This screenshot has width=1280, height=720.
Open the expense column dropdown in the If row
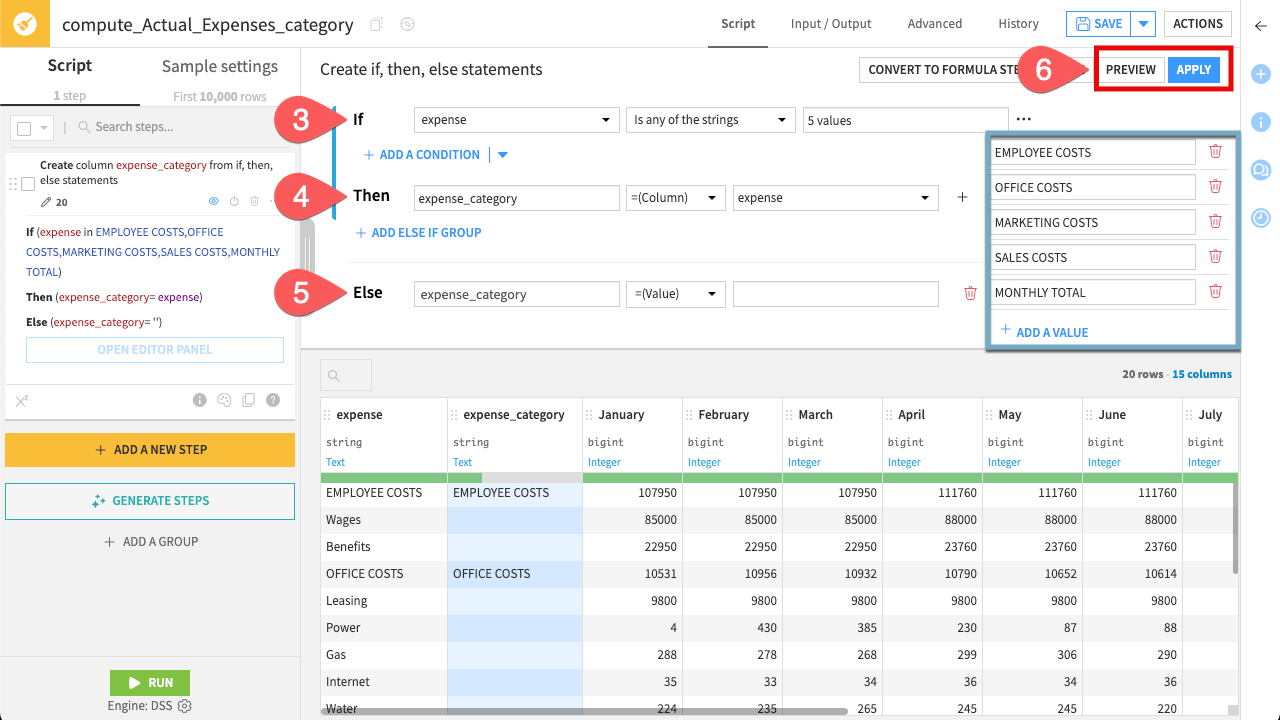point(516,119)
